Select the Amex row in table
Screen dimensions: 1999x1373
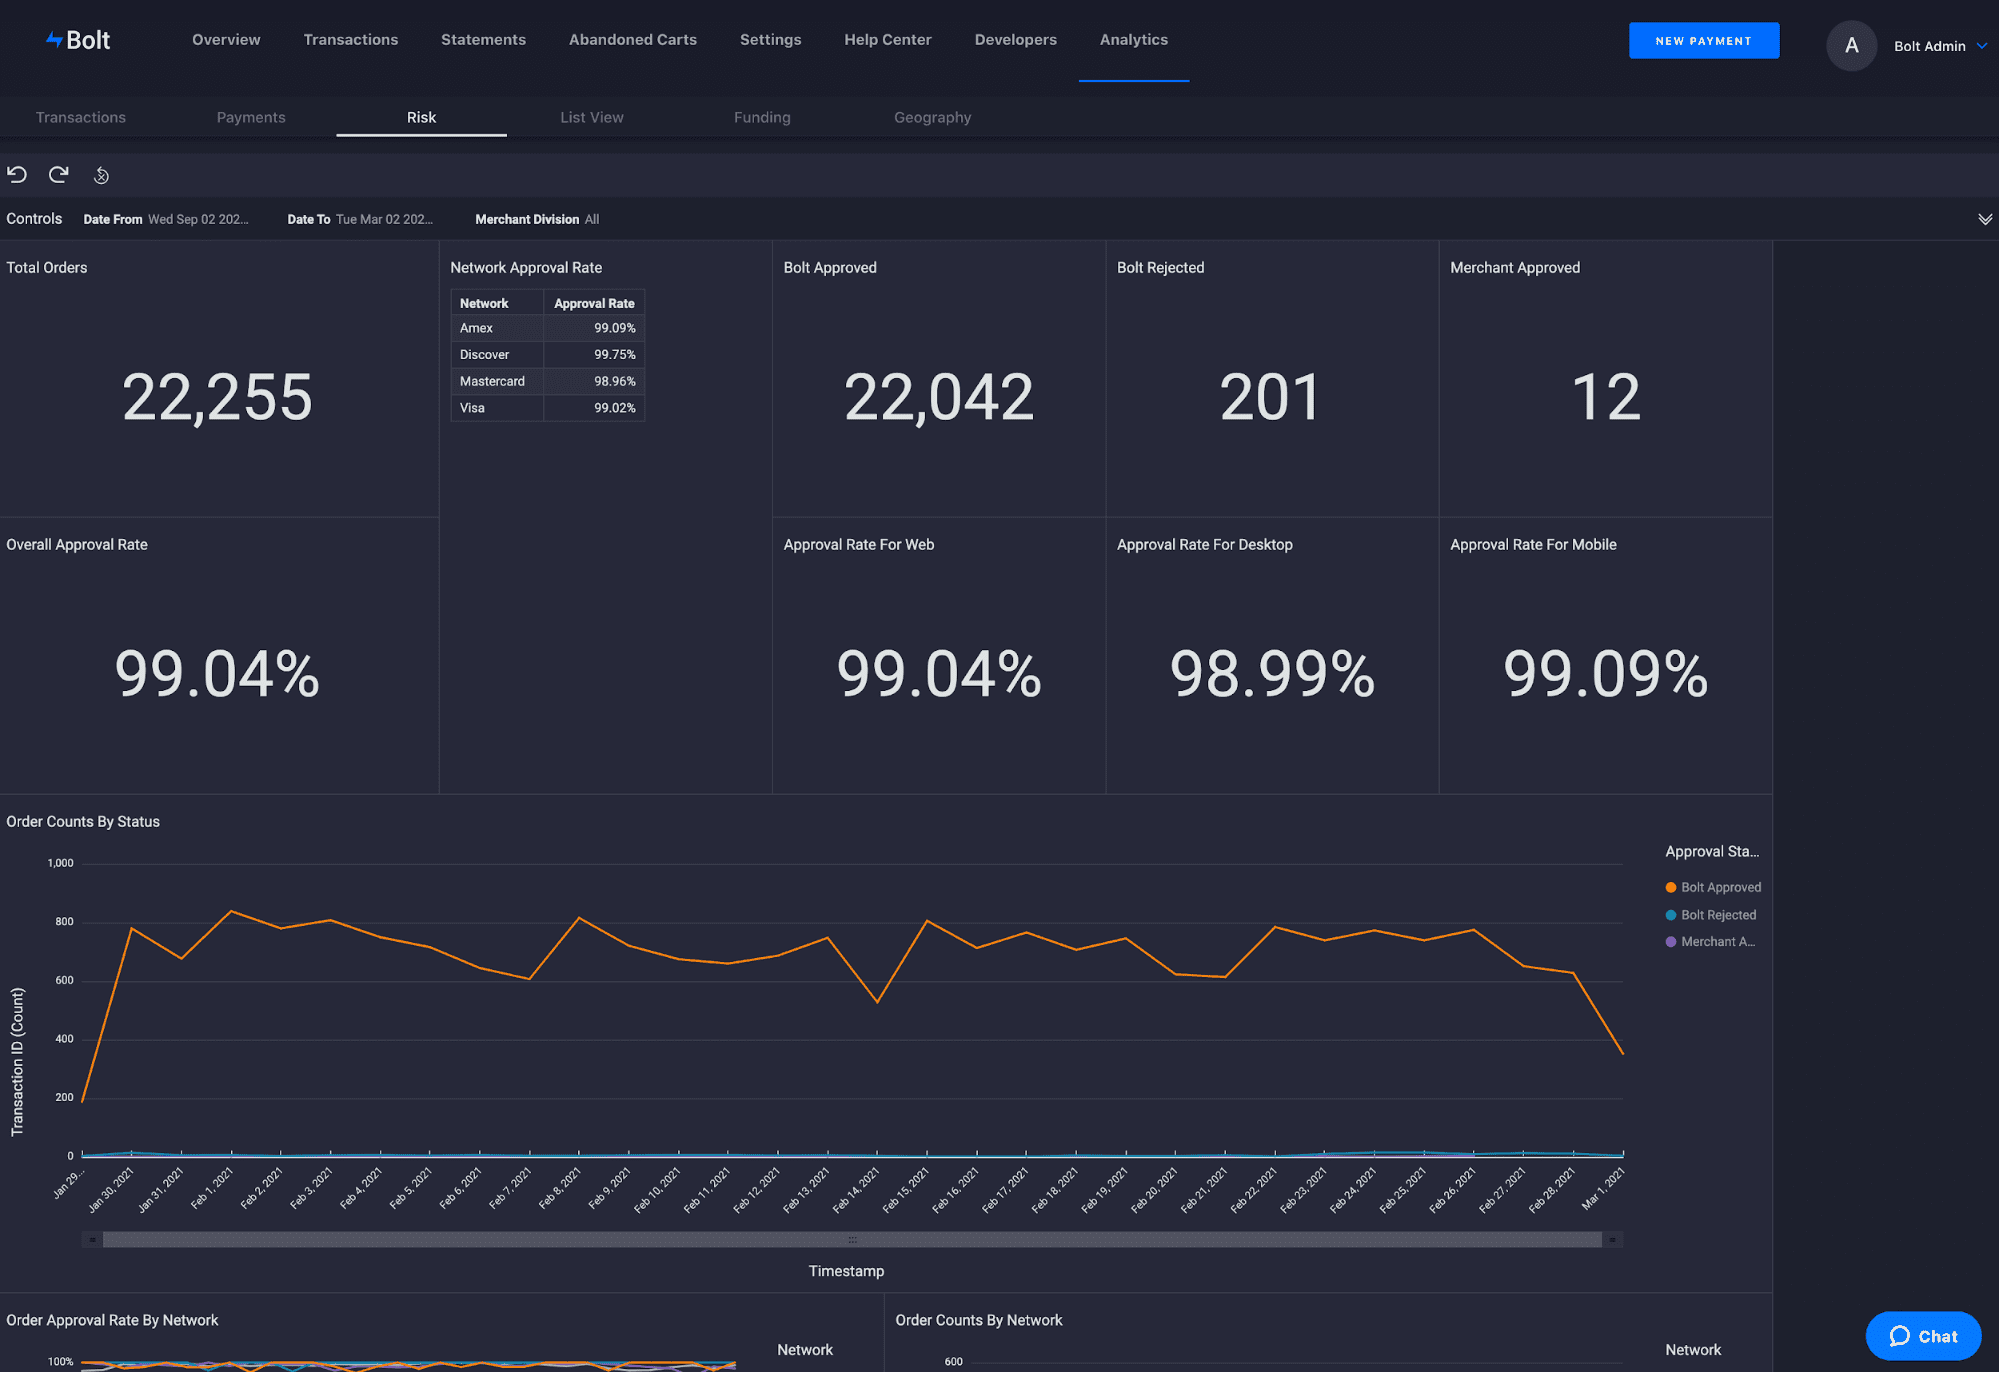pos(548,329)
